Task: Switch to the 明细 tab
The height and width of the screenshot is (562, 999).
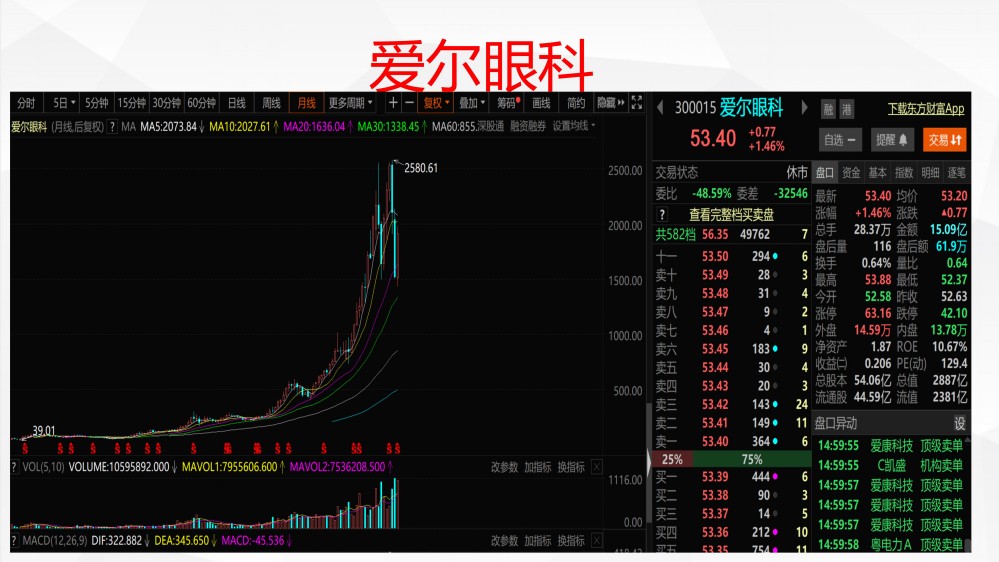Action: 930,173
